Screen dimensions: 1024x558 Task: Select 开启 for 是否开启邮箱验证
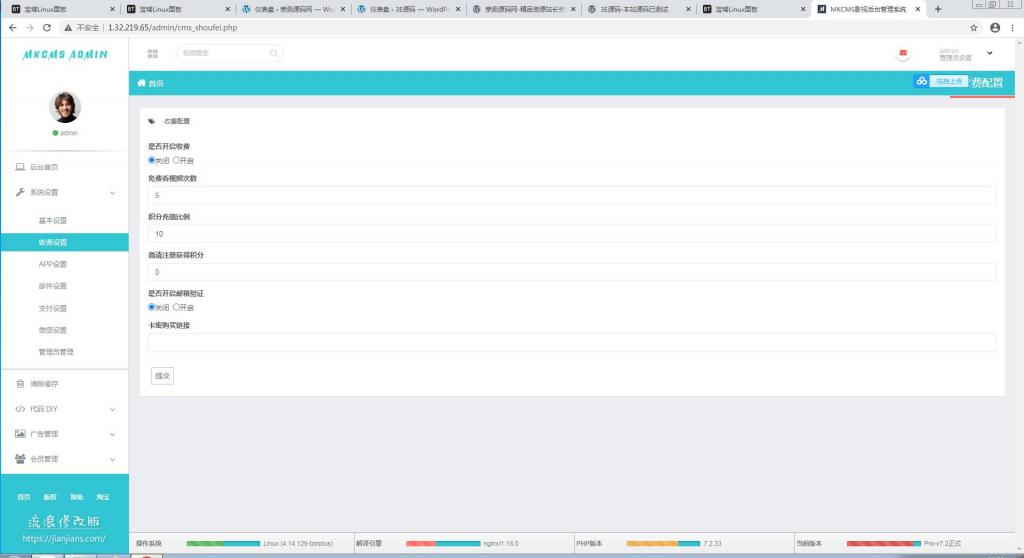177,307
